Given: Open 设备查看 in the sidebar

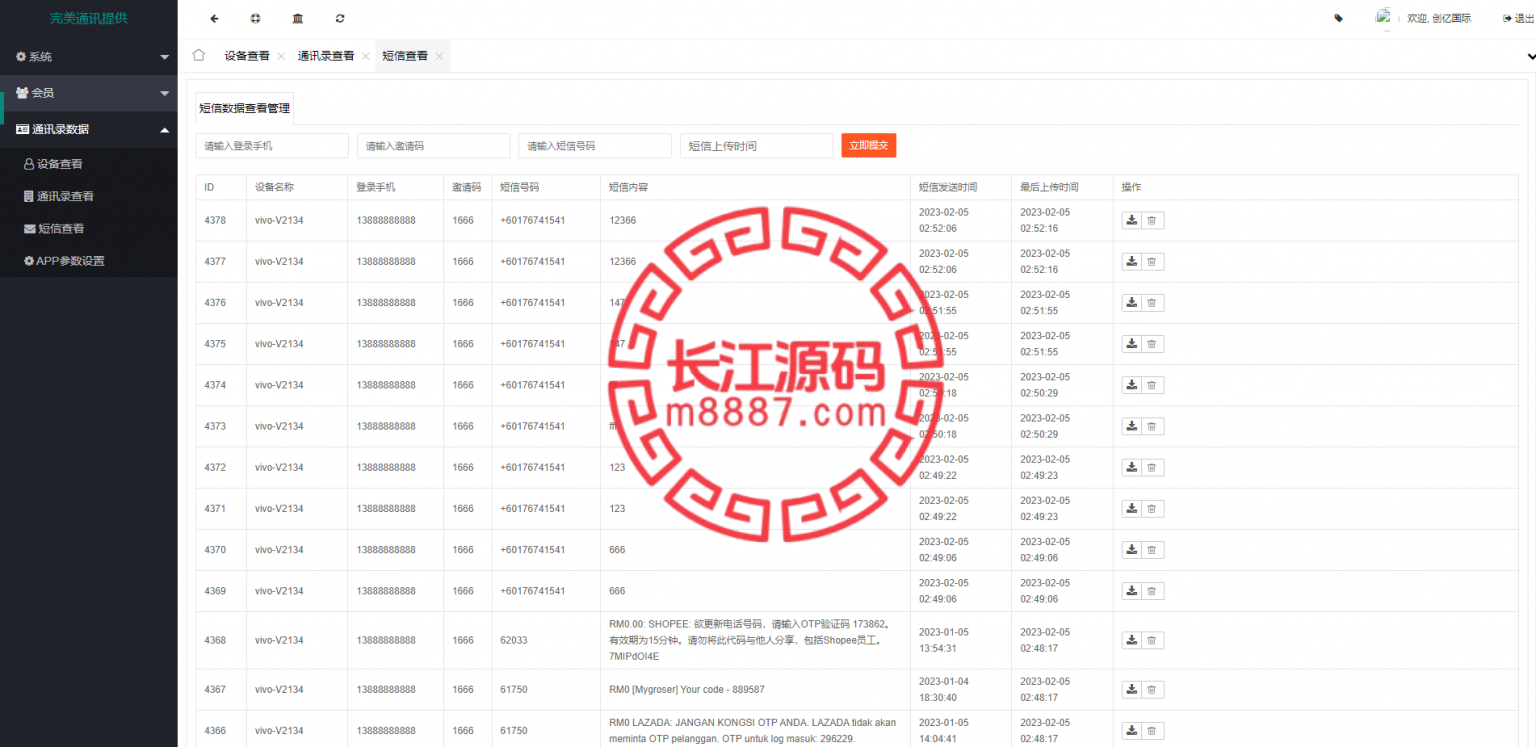Looking at the screenshot, I should coord(89,164).
